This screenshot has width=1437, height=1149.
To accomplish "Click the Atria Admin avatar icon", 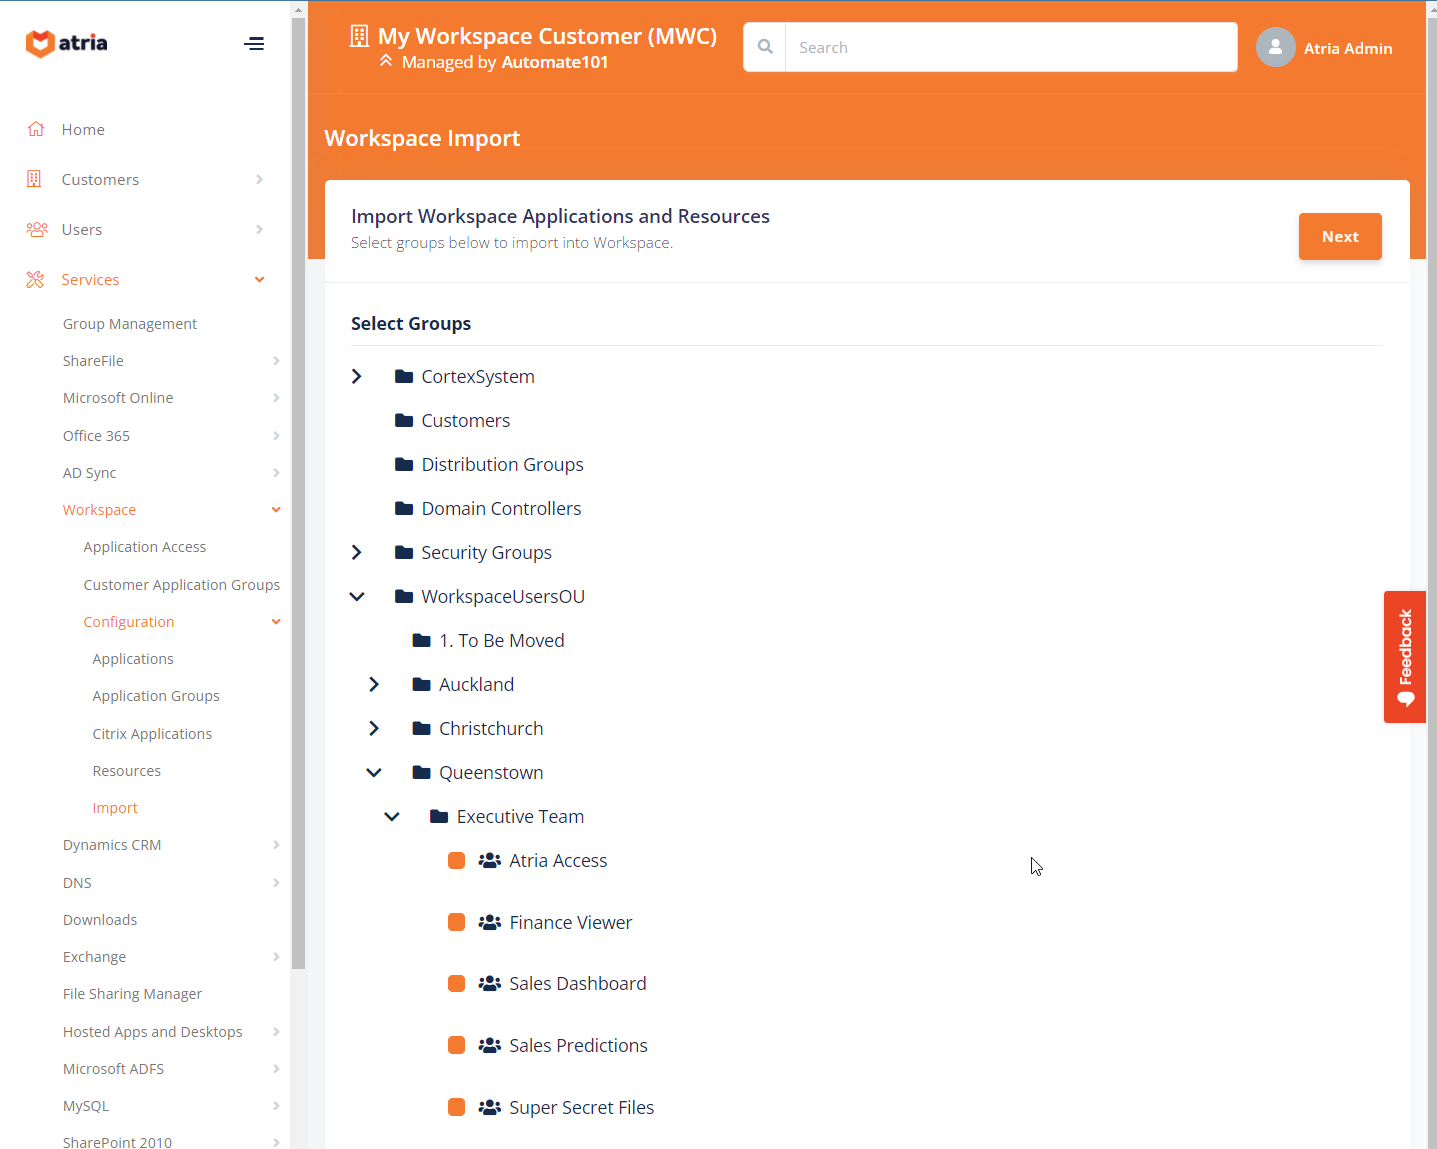I will [x=1275, y=47].
